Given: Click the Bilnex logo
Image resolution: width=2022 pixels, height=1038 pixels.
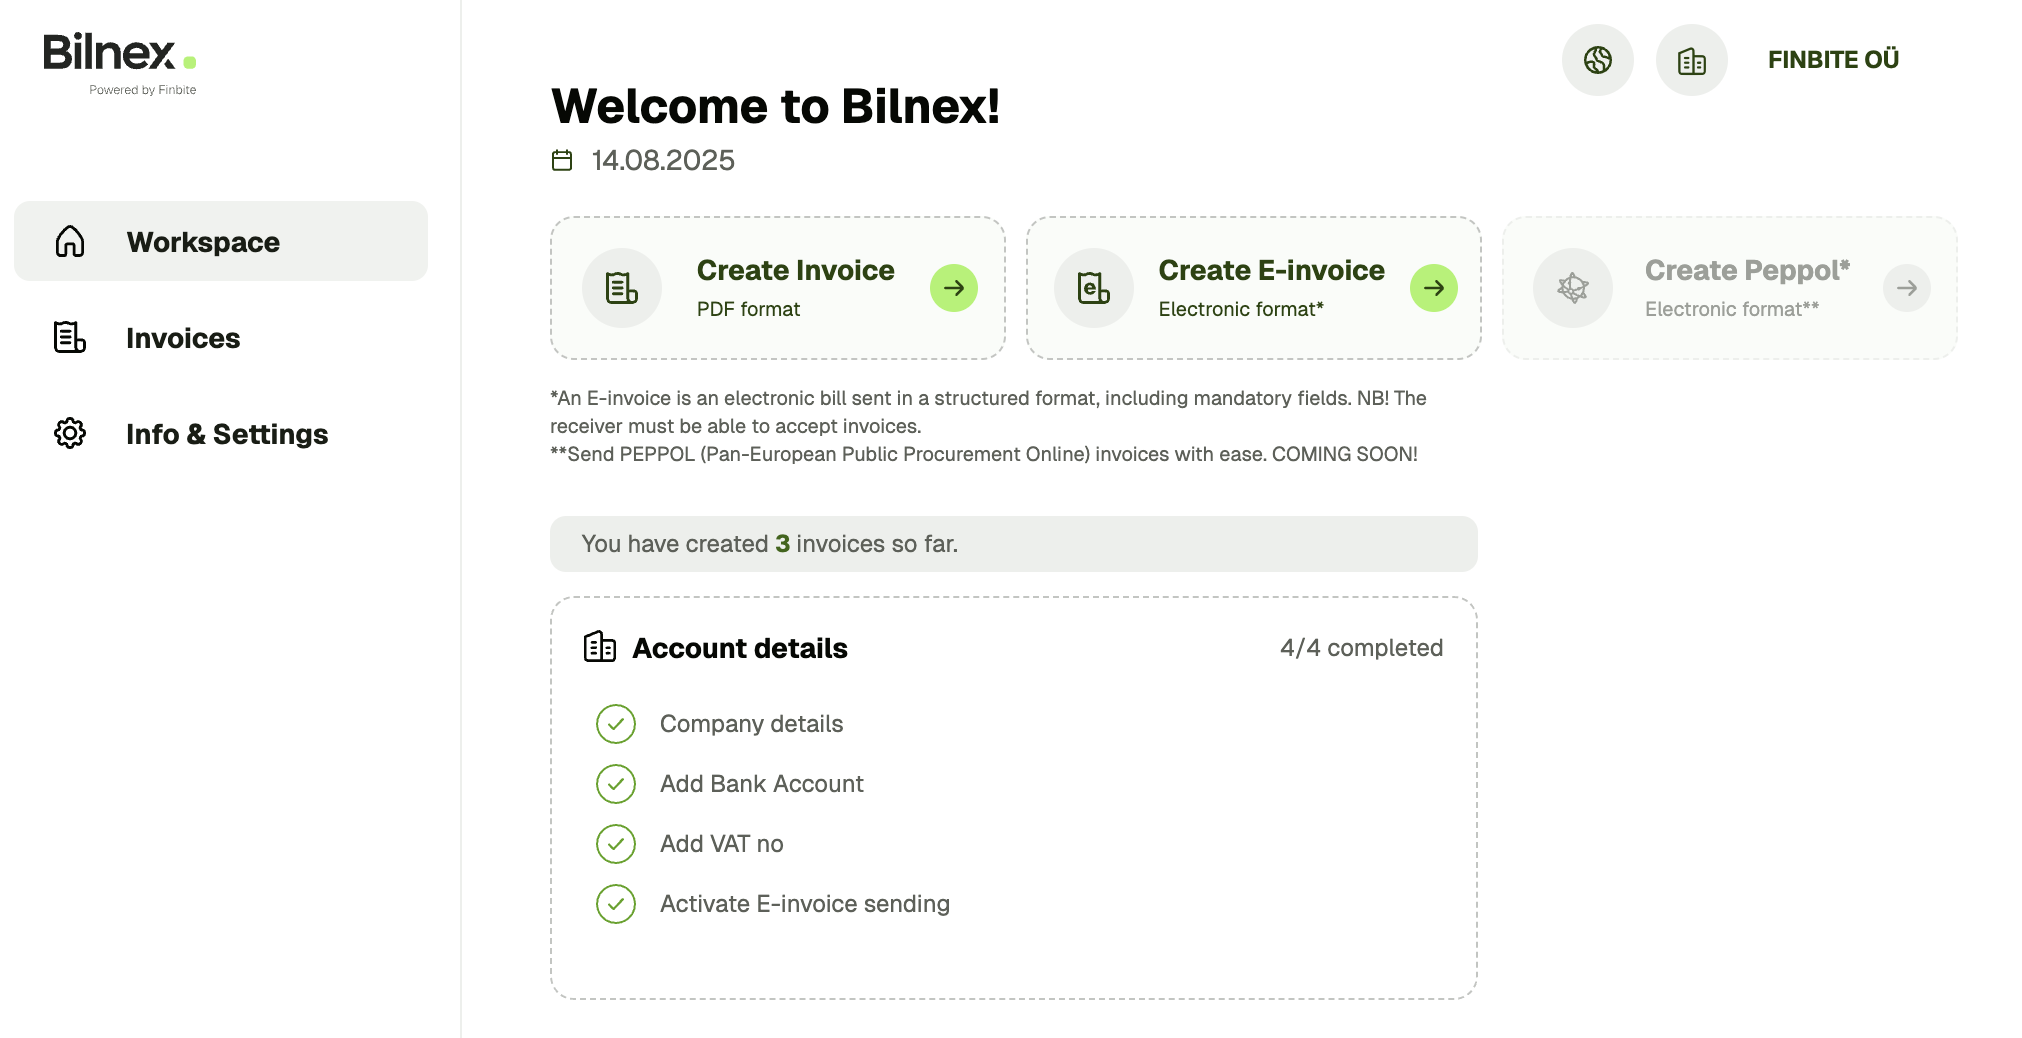Looking at the screenshot, I should tap(120, 63).
